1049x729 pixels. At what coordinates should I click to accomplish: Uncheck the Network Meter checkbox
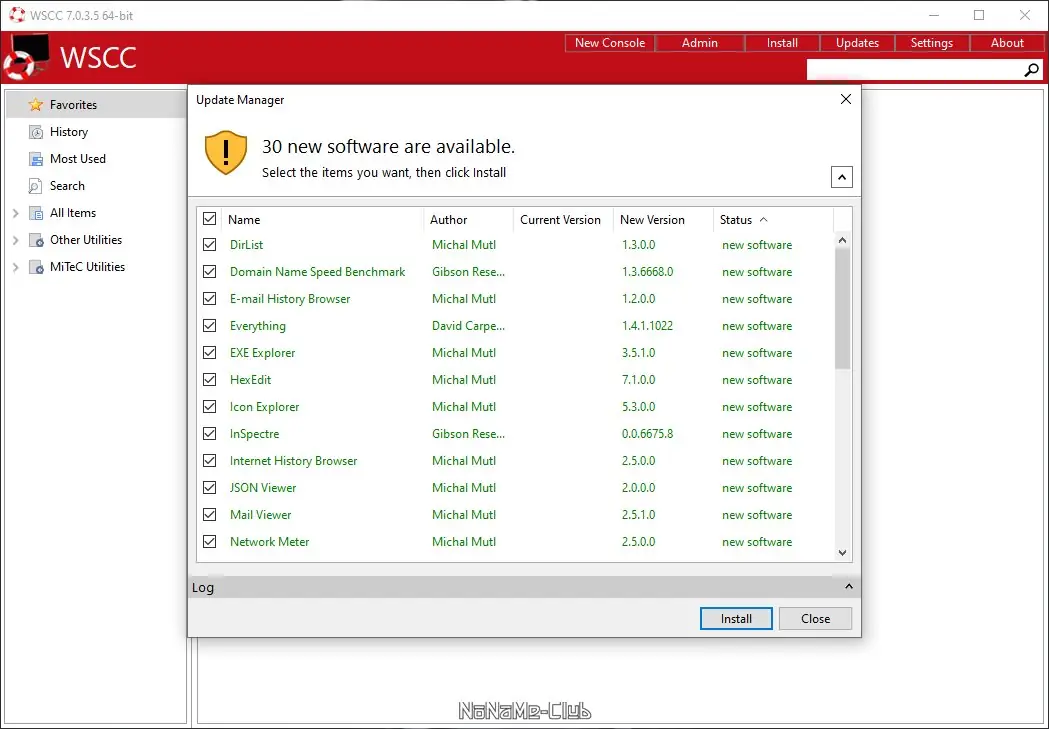click(209, 542)
